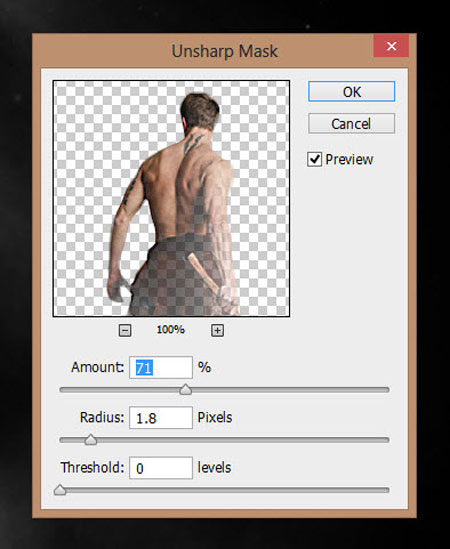Zoom out the preview with minus icon

click(x=125, y=330)
